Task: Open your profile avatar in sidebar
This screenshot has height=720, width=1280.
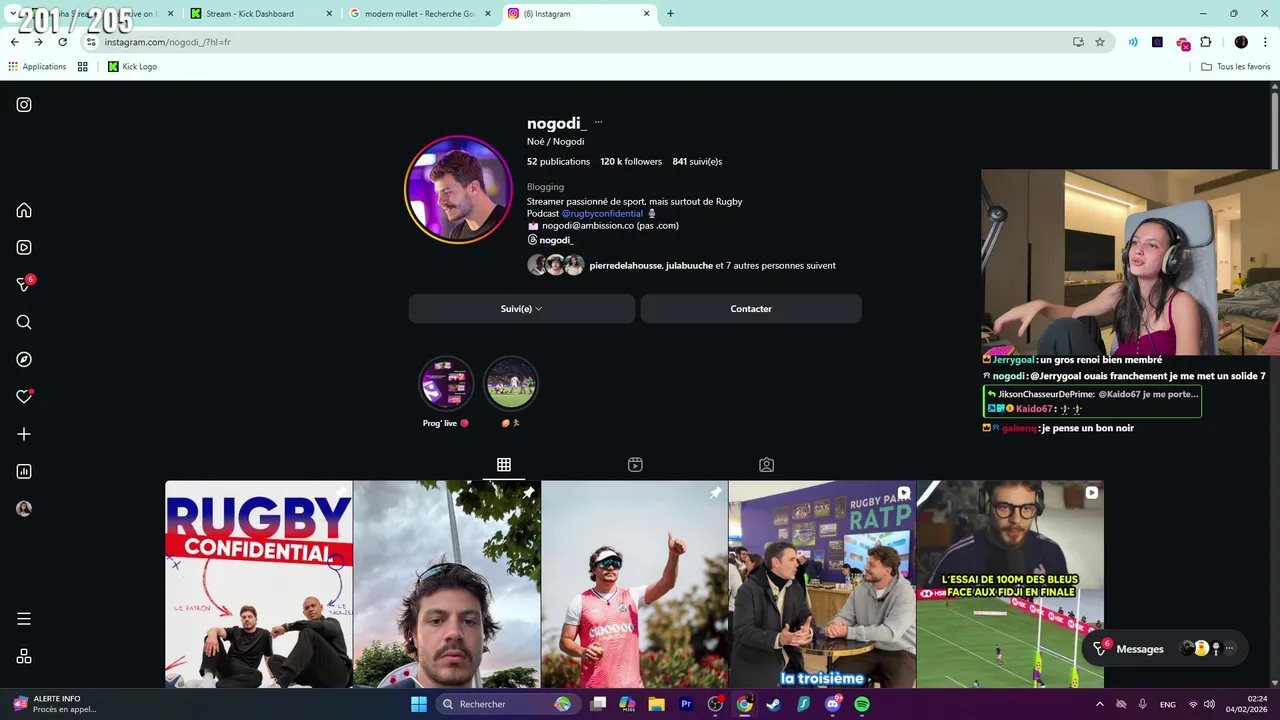Action: pos(24,509)
